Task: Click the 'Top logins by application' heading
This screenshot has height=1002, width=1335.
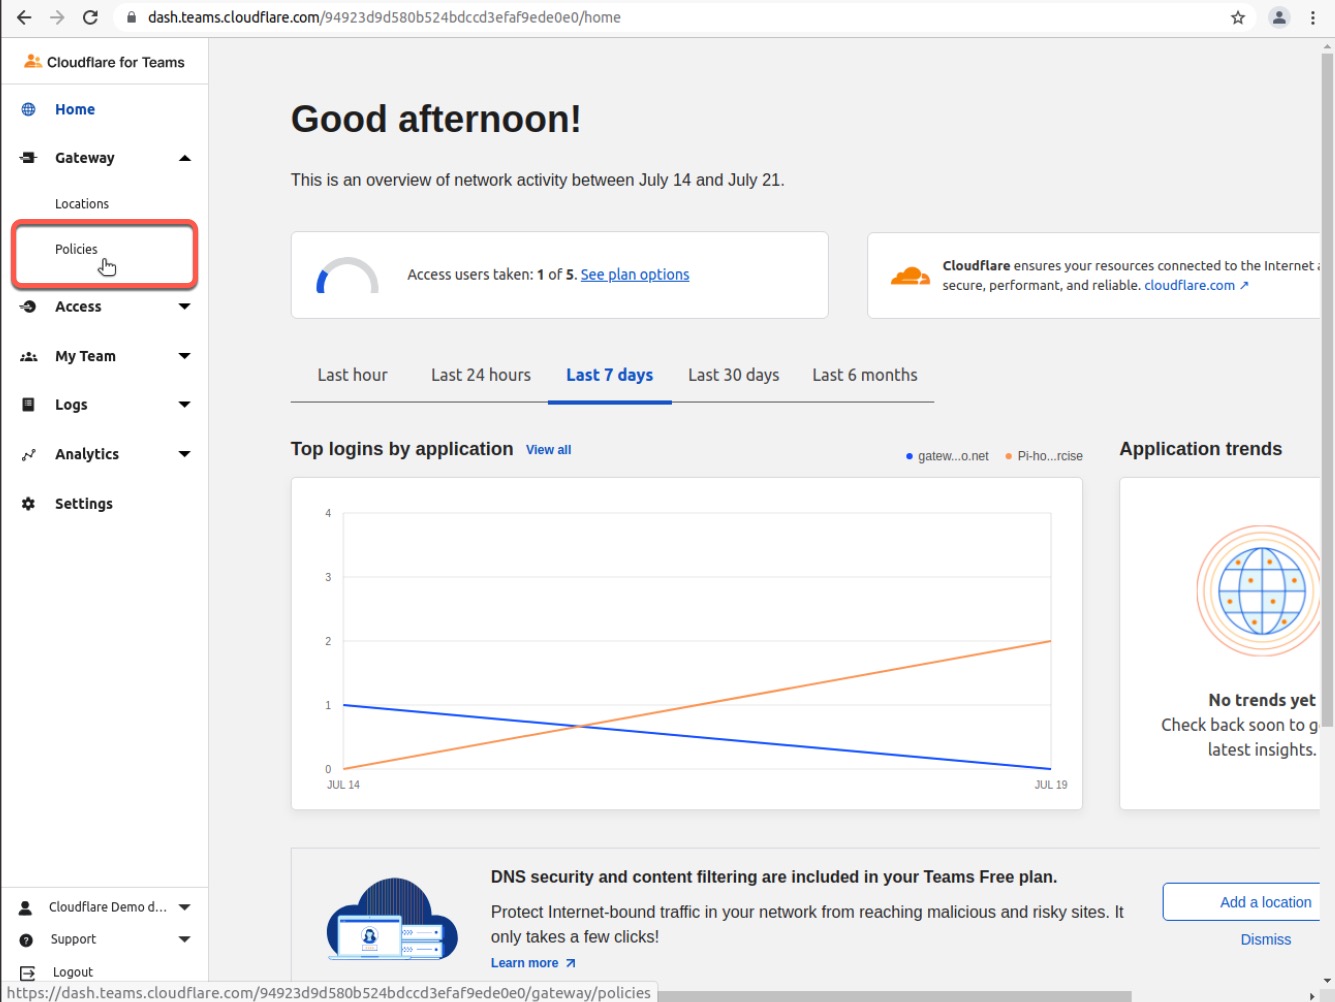Action: tap(402, 449)
